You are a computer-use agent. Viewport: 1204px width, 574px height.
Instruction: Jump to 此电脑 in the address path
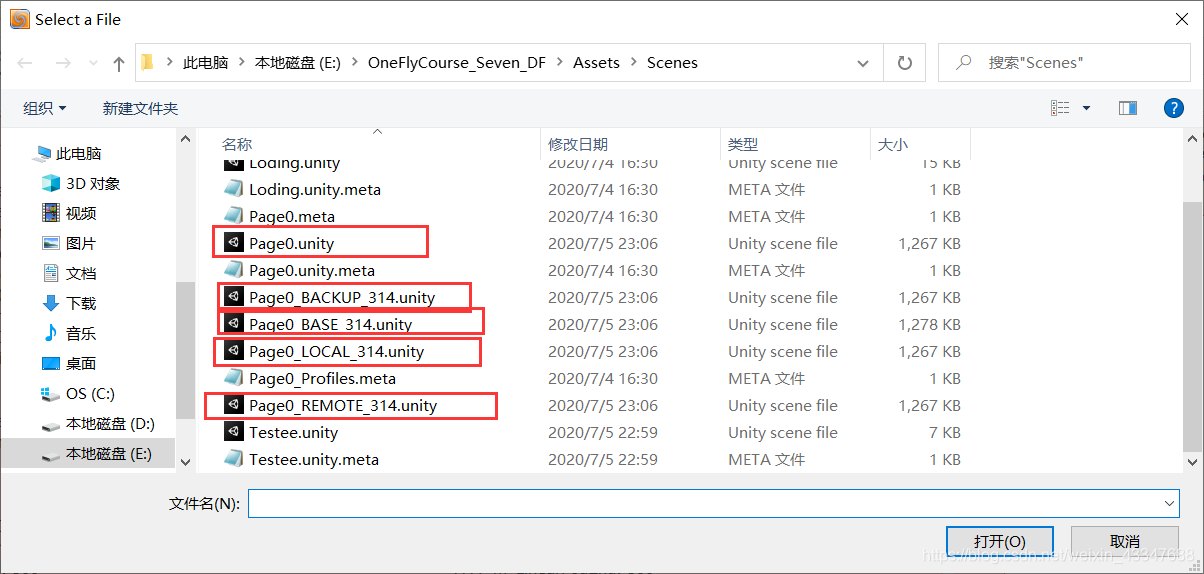205,63
